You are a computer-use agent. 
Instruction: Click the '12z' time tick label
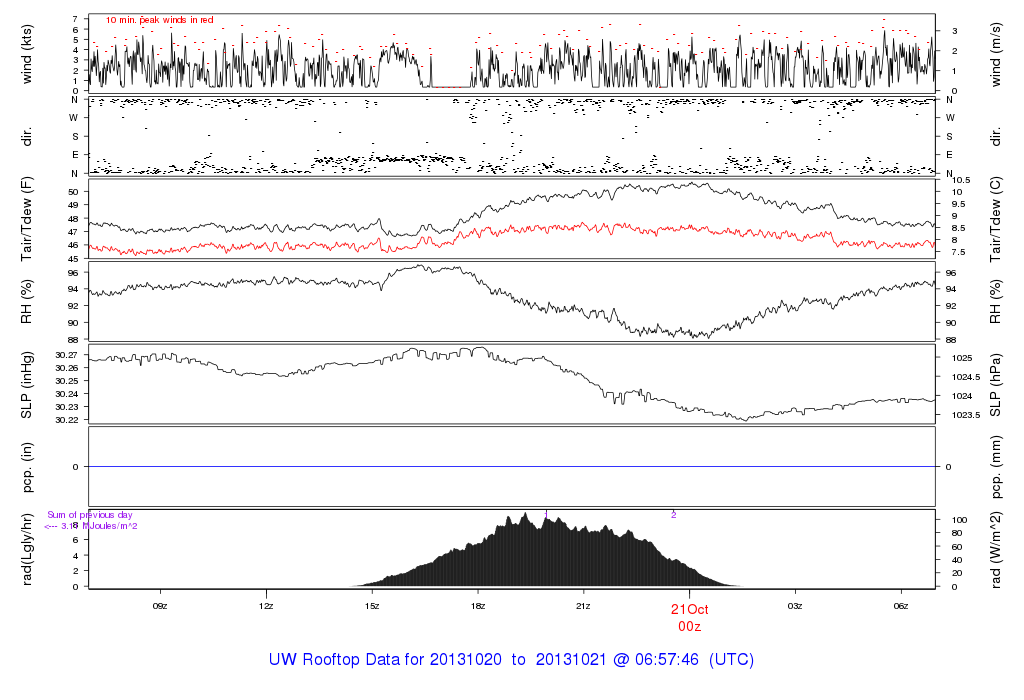(266, 606)
